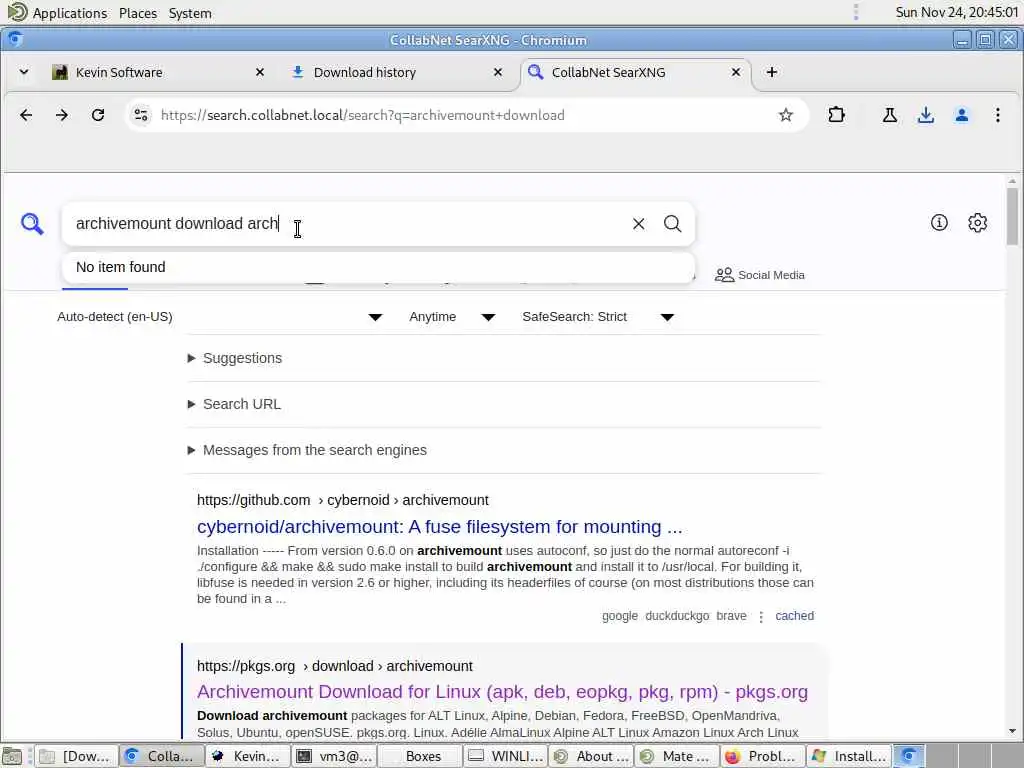
Task: Open a new browser tab
Action: coord(772,72)
